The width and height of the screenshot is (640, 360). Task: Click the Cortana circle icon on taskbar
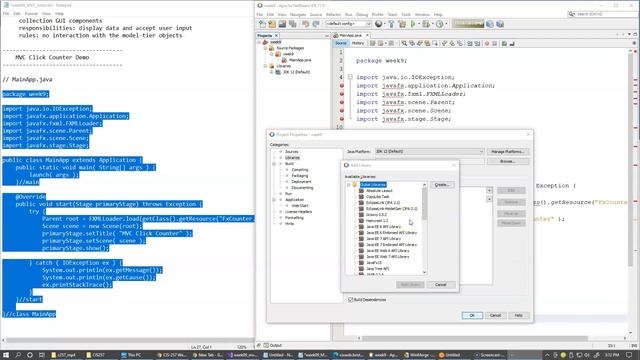click(x=30, y=355)
